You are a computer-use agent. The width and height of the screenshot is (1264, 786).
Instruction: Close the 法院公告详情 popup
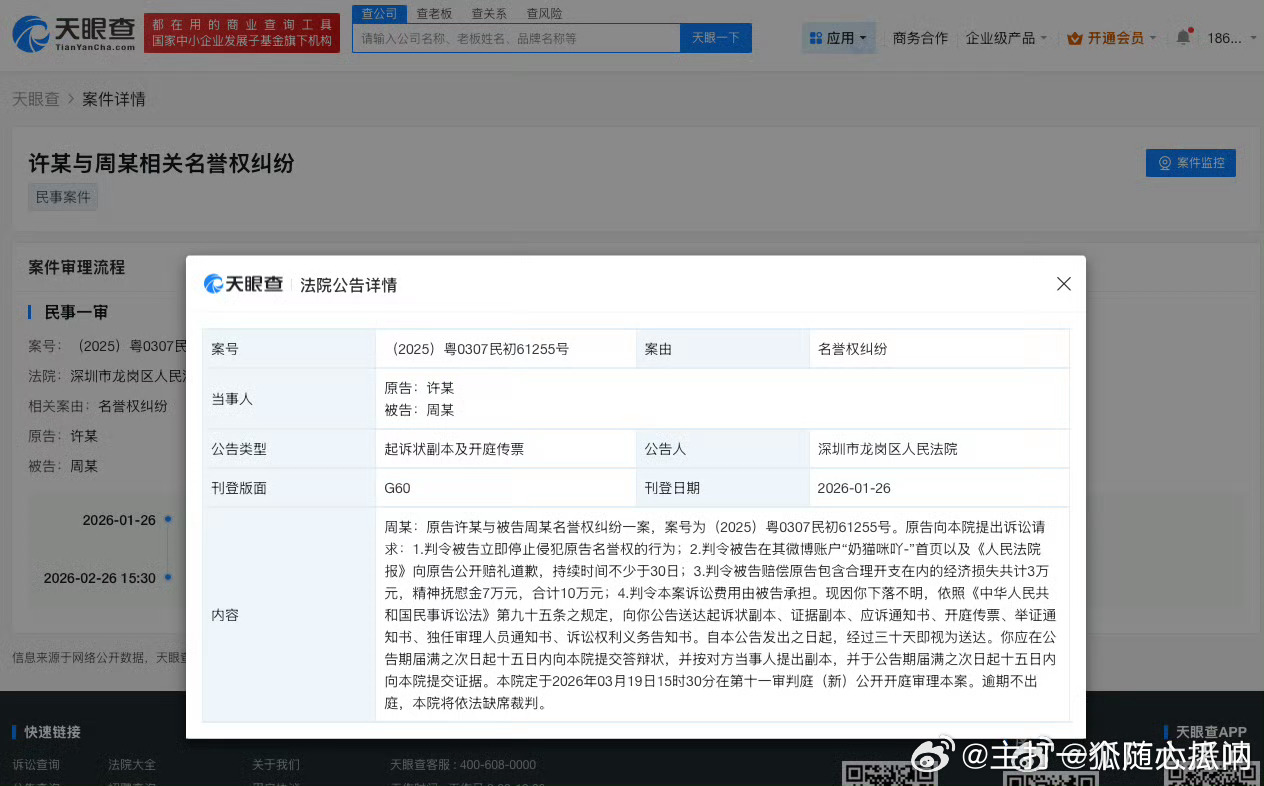click(1063, 284)
